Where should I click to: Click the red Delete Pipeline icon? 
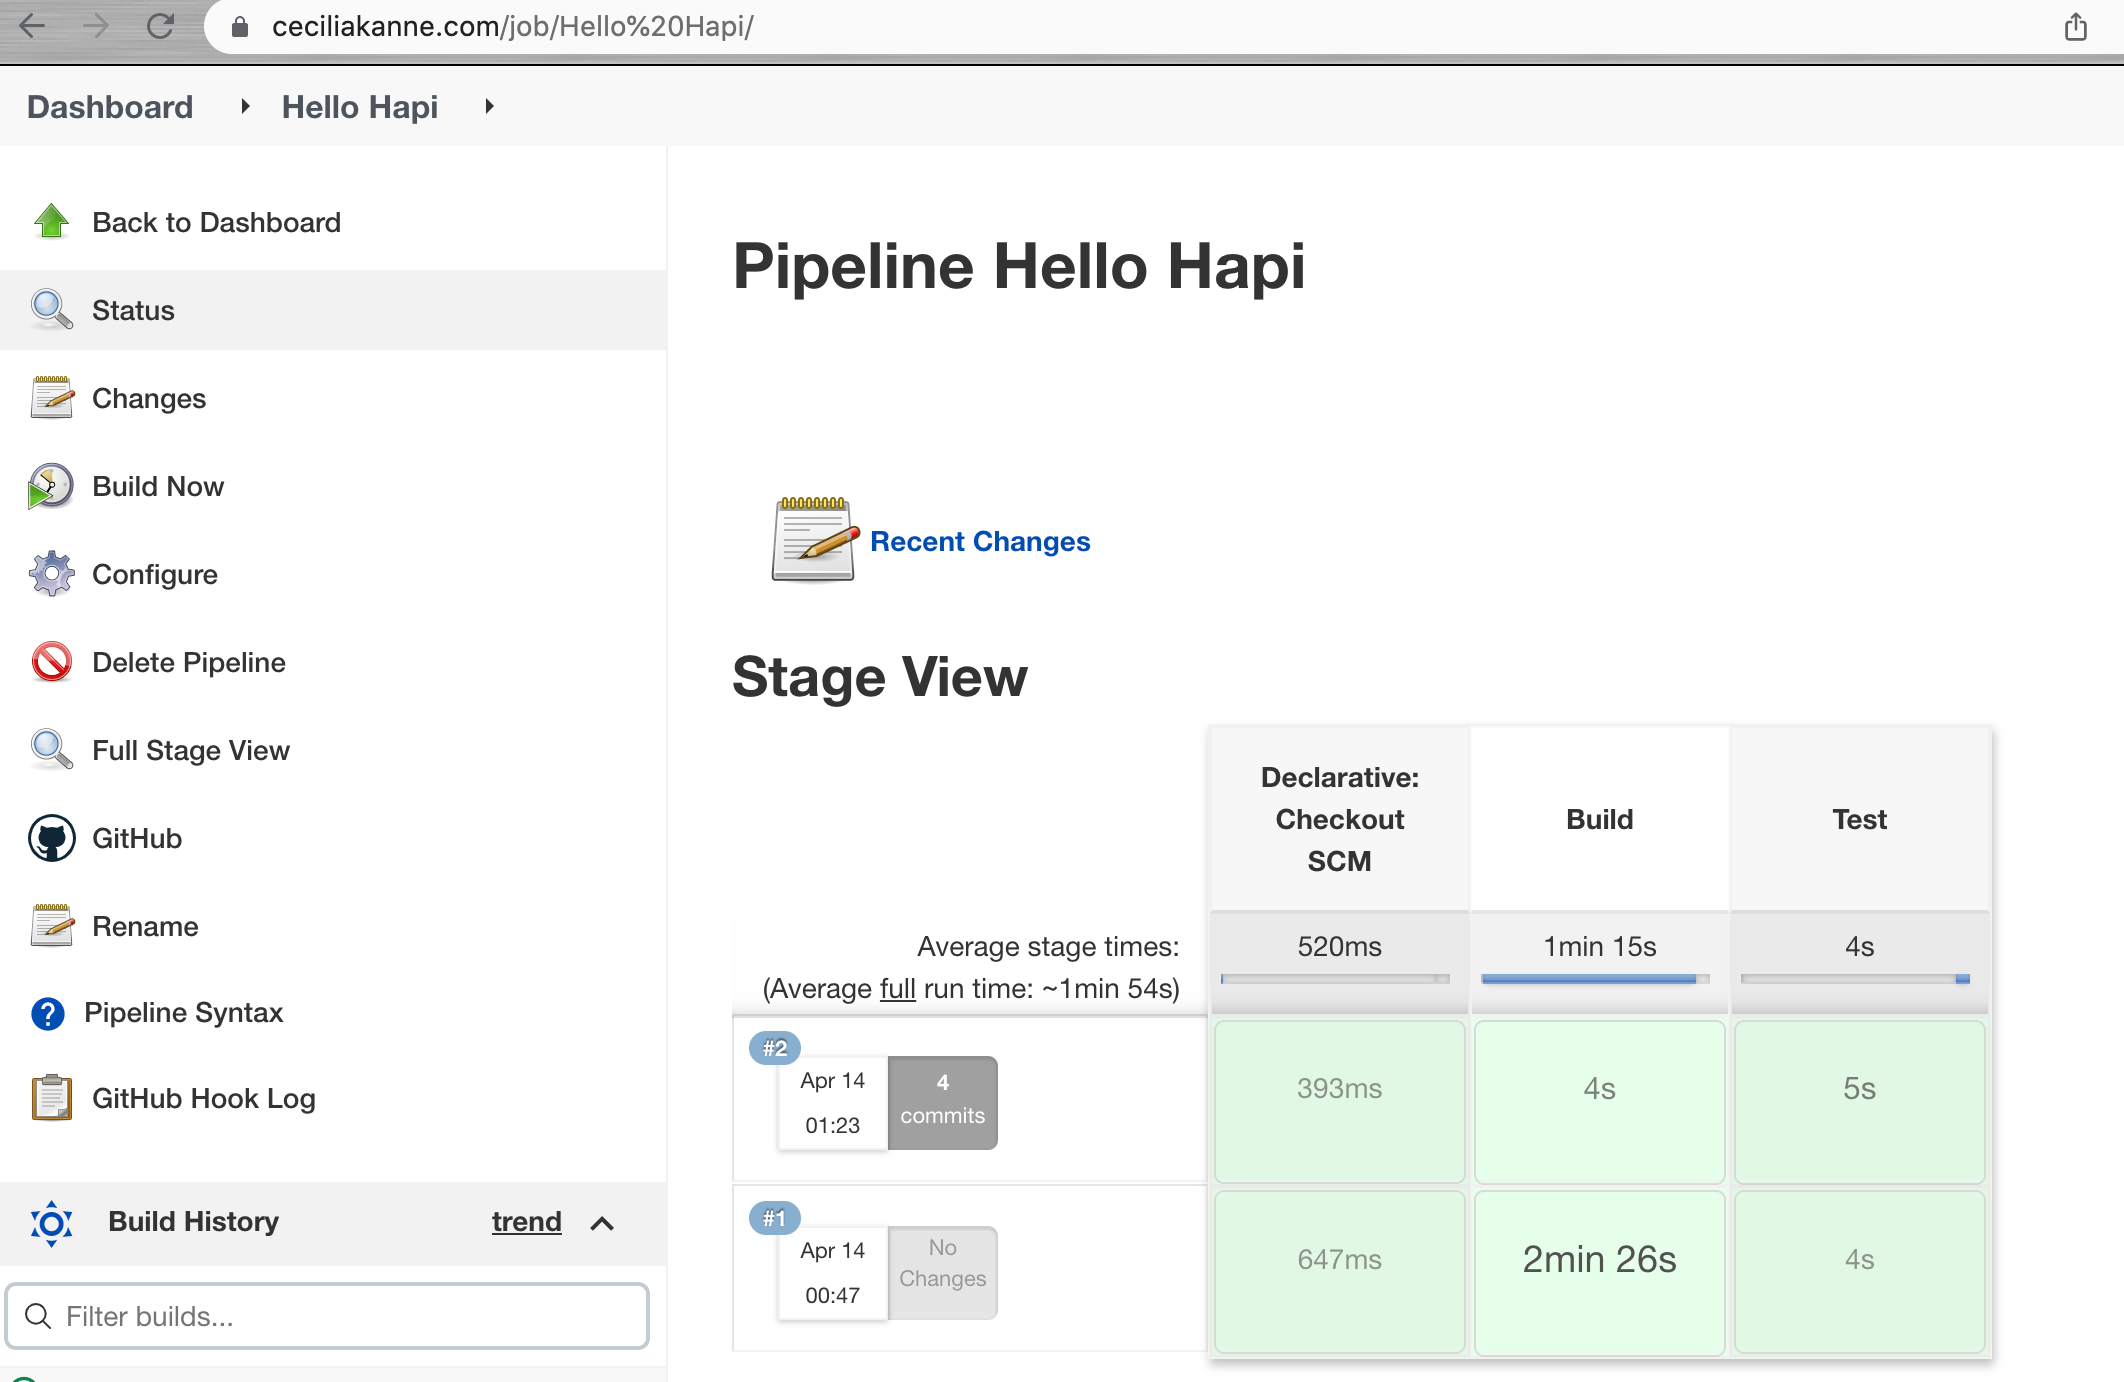click(51, 662)
